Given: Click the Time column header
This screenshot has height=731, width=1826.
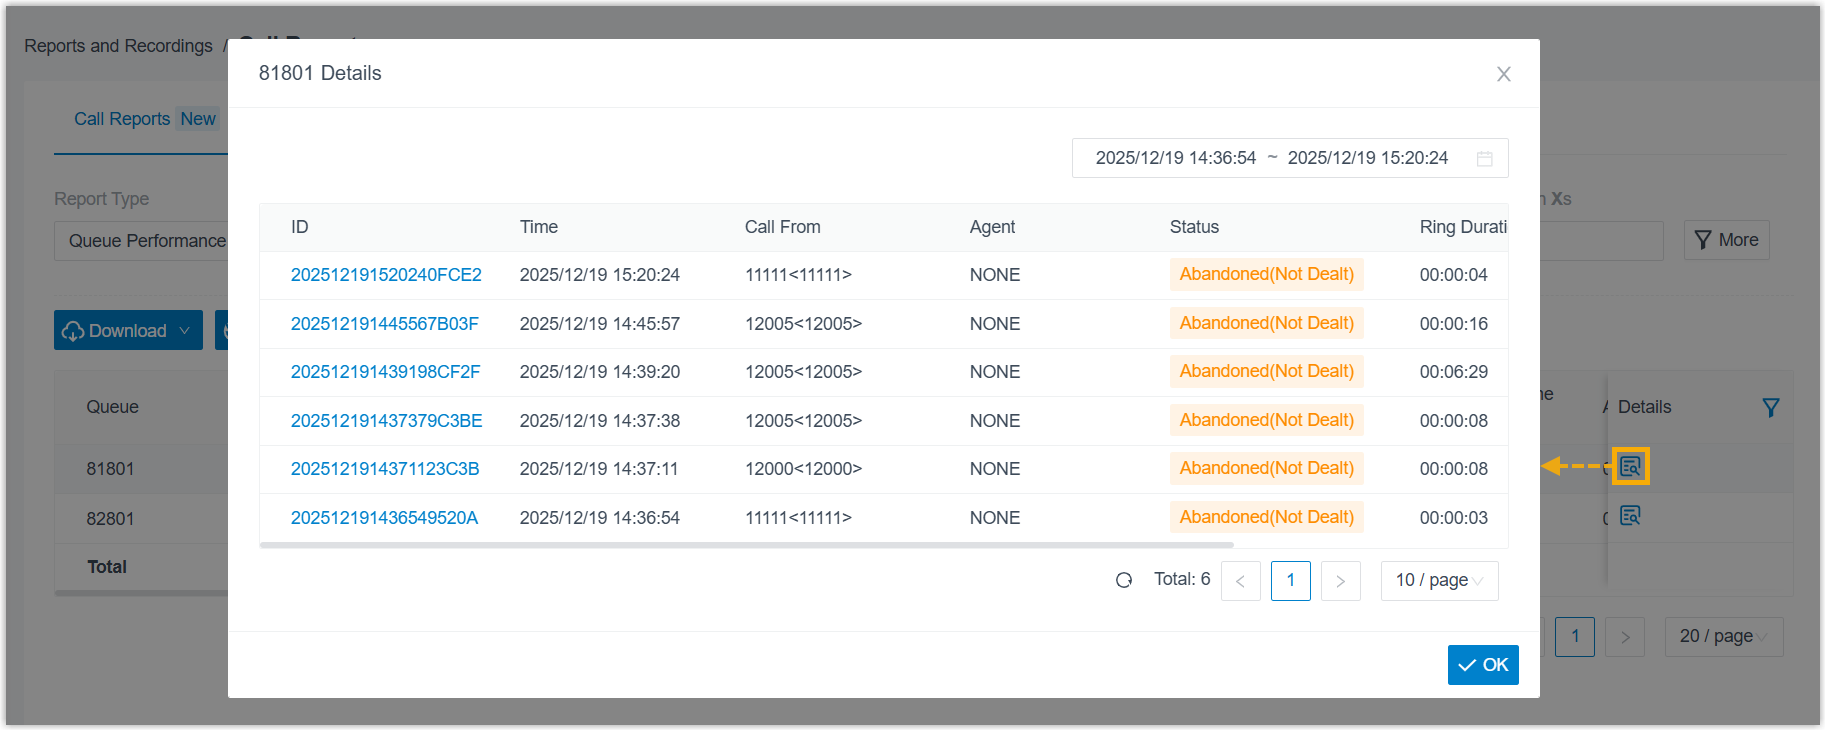Looking at the screenshot, I should pyautogui.click(x=539, y=227).
